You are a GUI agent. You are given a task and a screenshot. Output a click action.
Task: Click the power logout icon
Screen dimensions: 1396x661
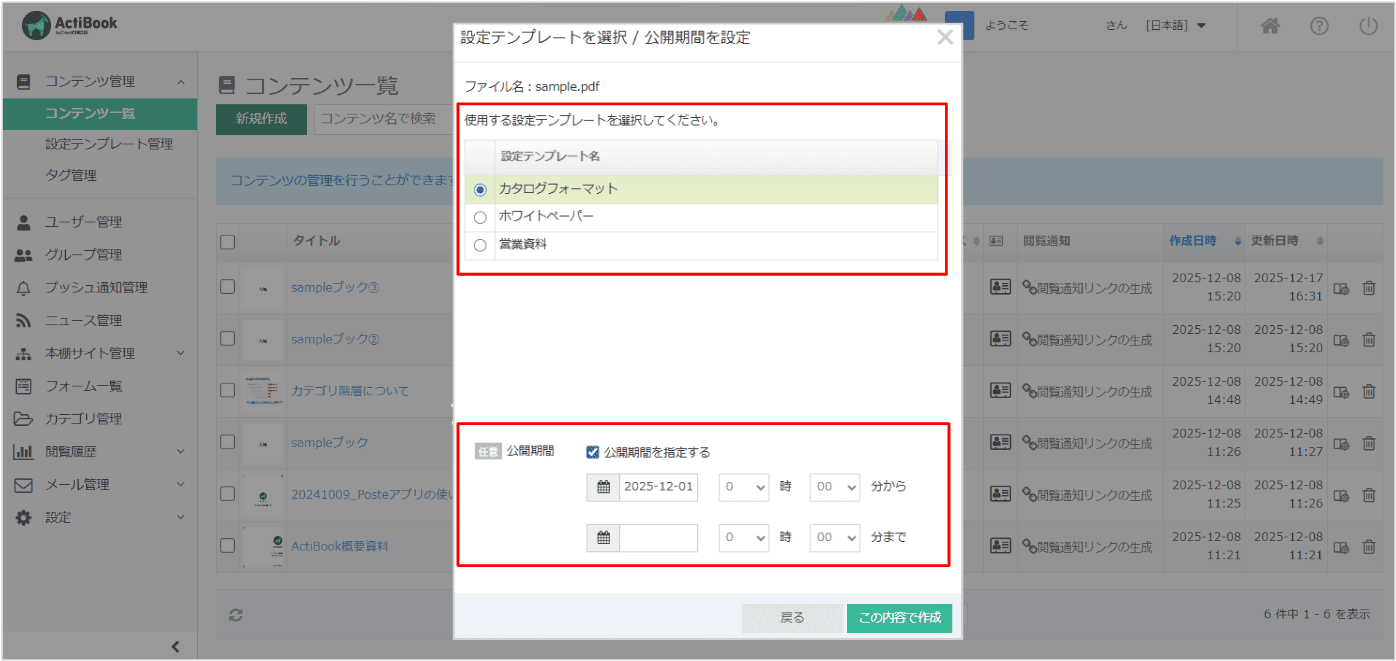coord(1368,27)
